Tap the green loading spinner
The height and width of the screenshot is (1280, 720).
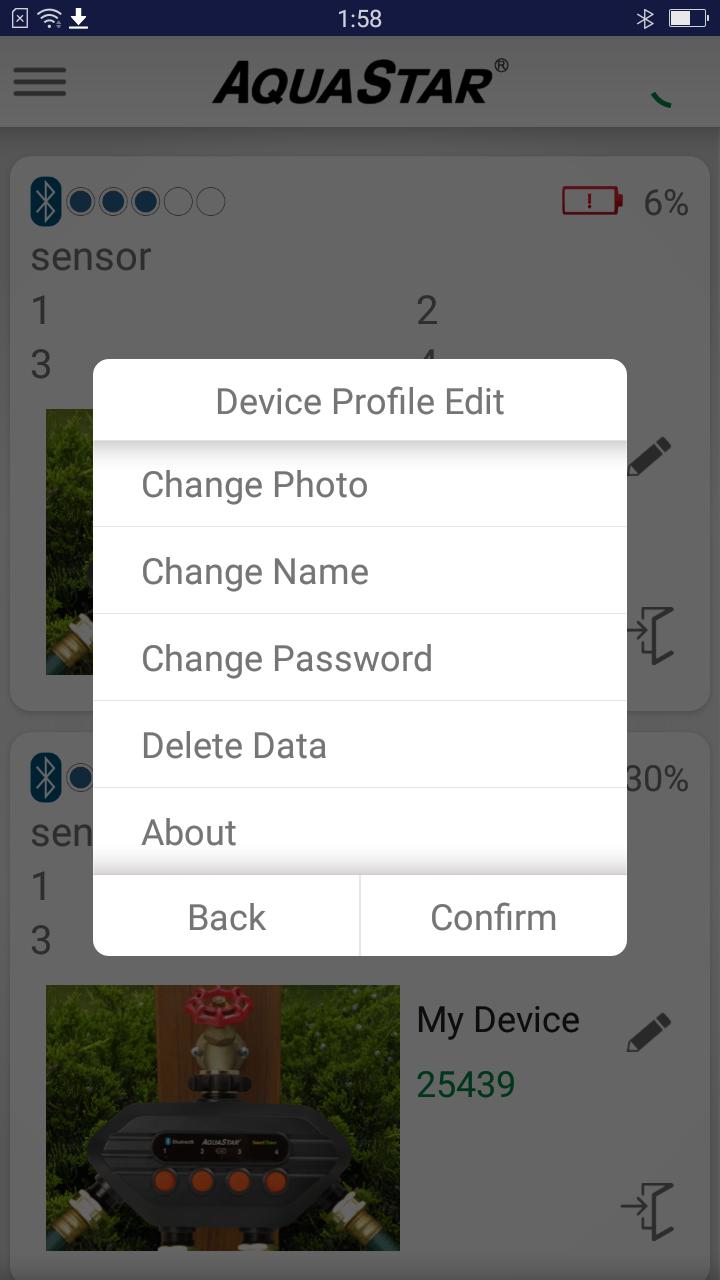[x=660, y=98]
